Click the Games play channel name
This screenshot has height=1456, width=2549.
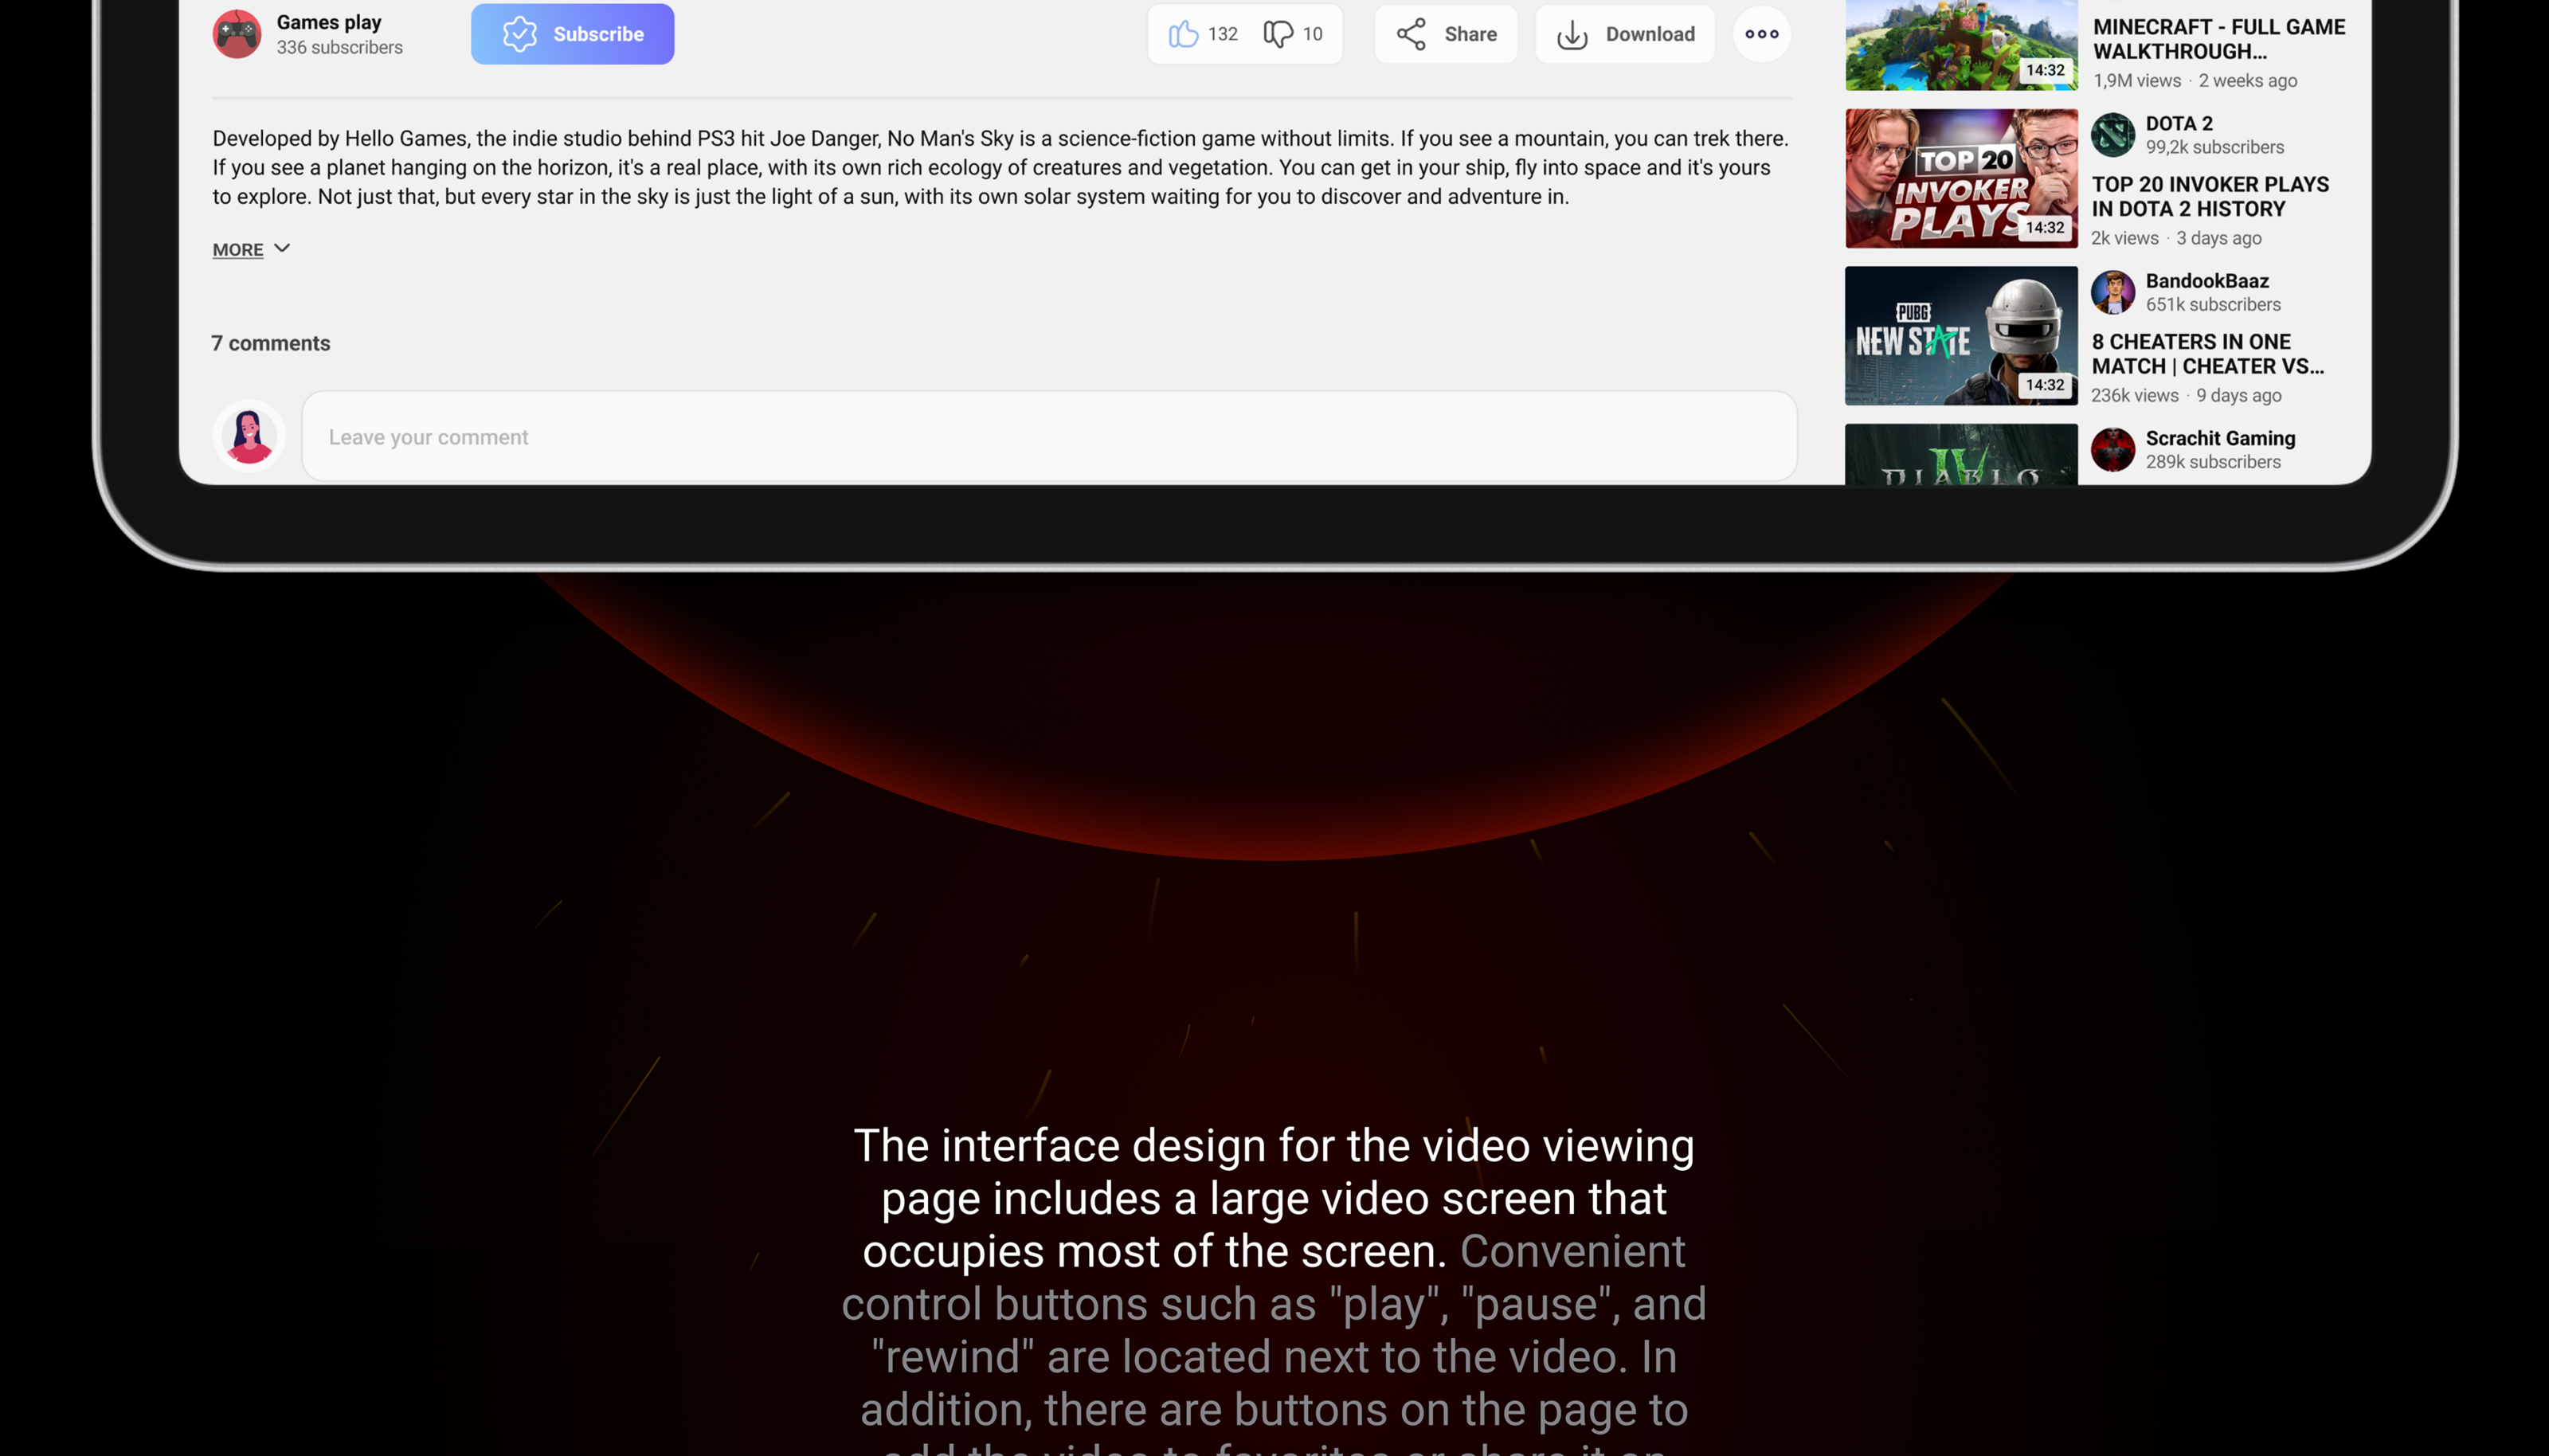click(x=329, y=22)
